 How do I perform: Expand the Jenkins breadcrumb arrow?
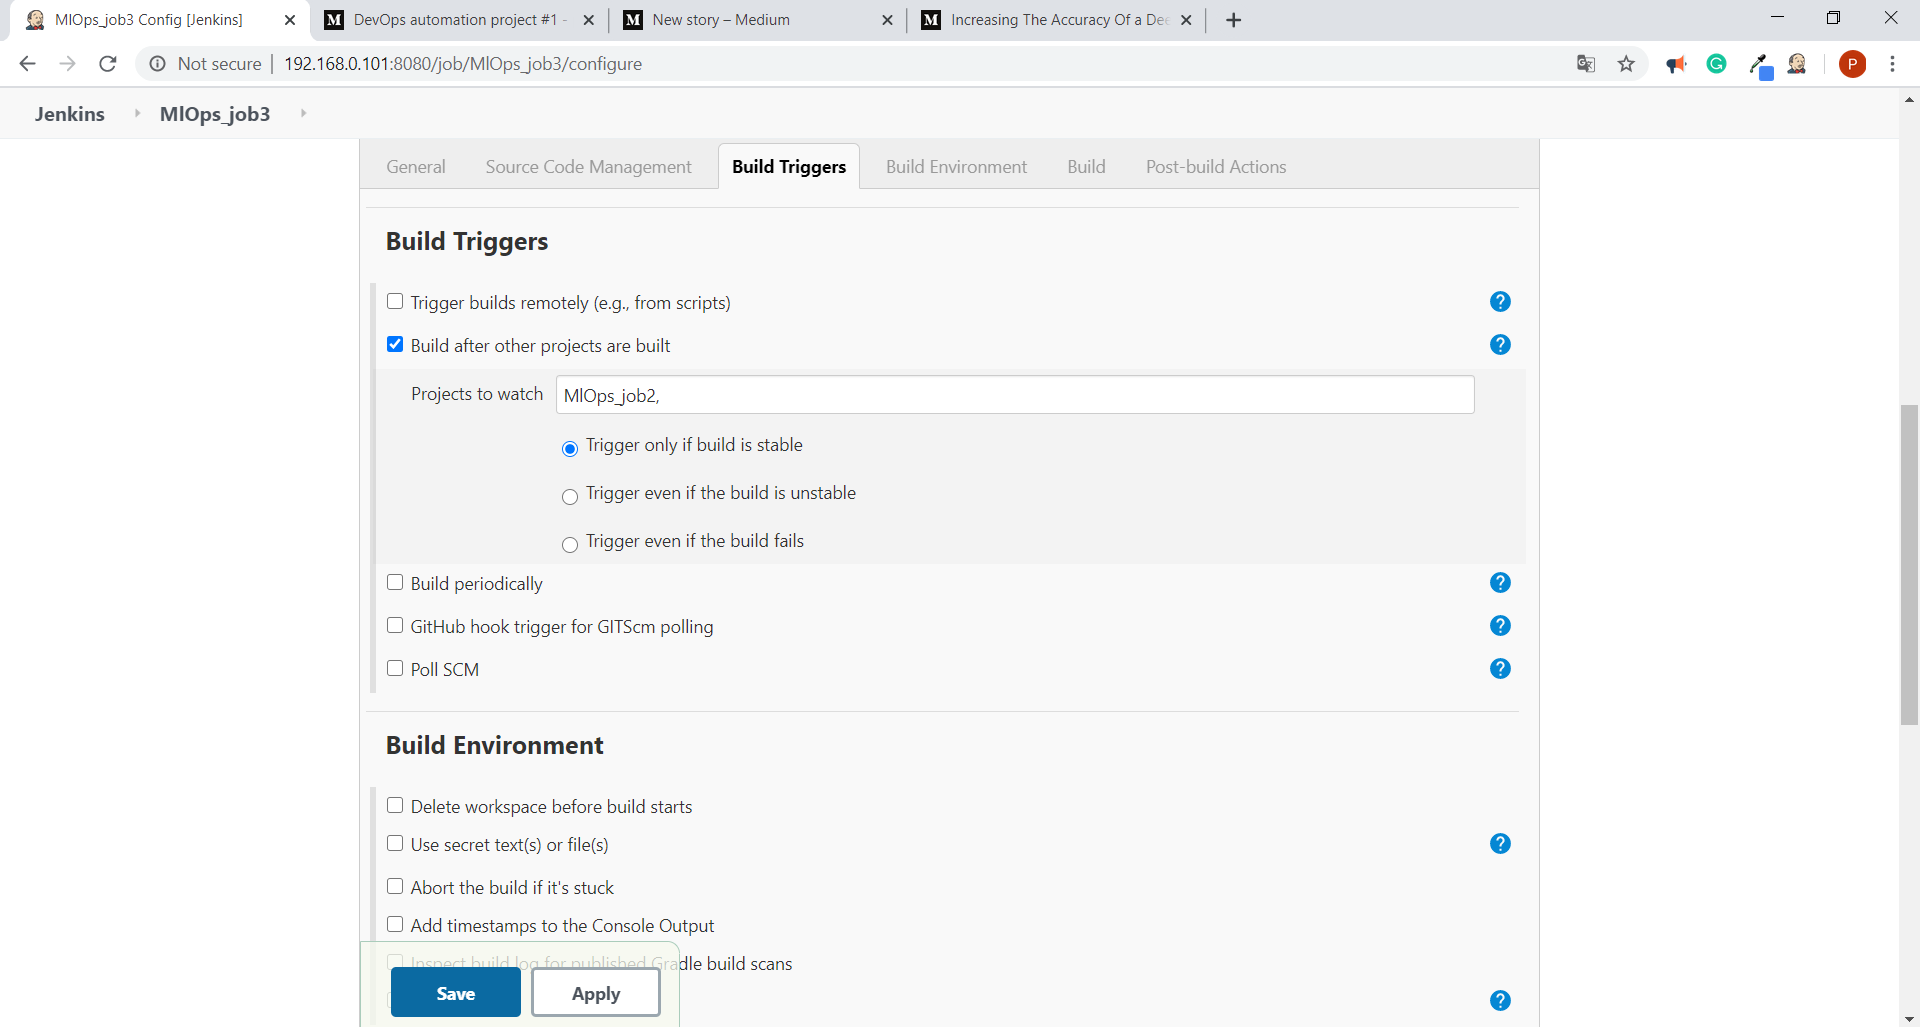coord(137,114)
